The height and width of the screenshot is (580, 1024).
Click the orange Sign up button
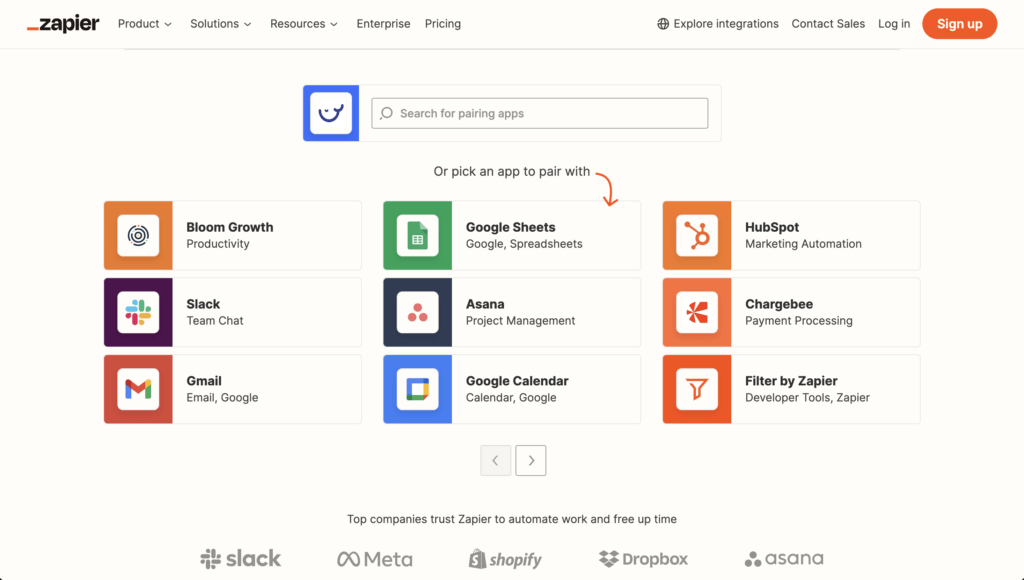coord(959,24)
